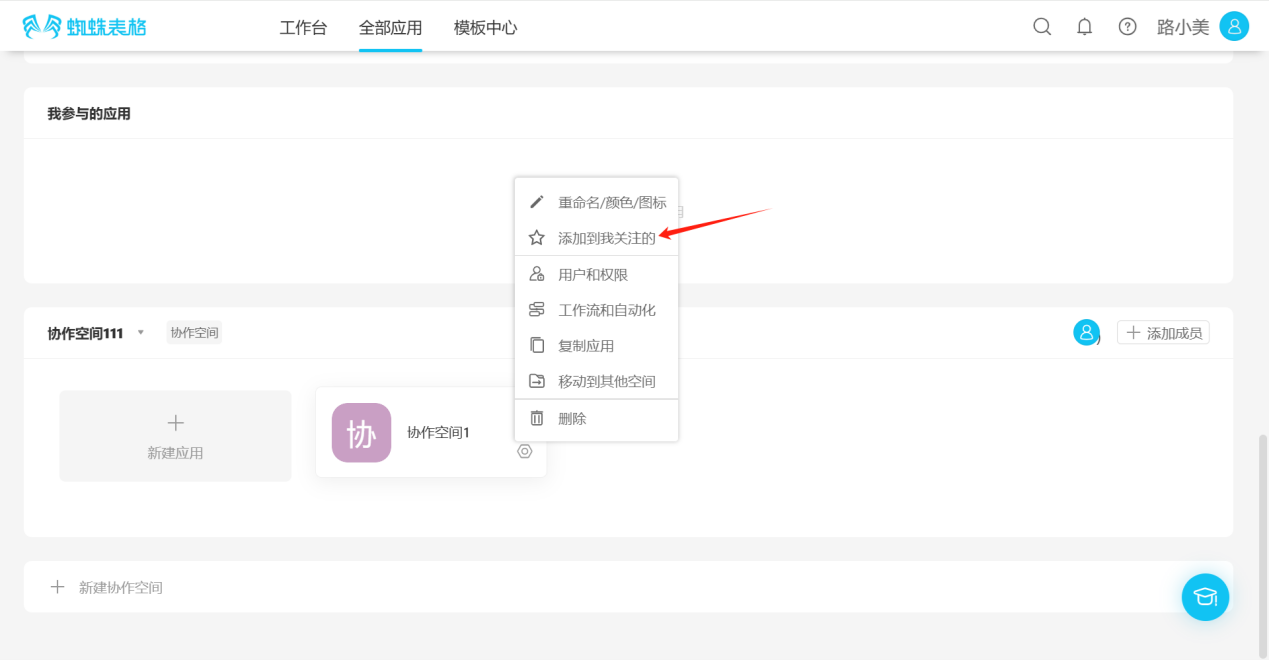Open the notification bell
The height and width of the screenshot is (660, 1269).
point(1084,27)
